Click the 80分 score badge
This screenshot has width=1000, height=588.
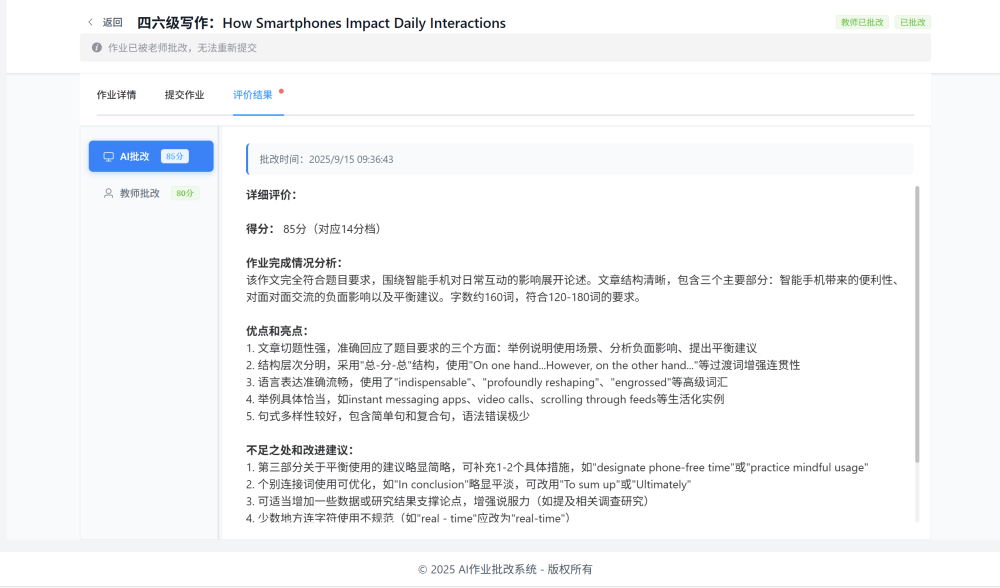click(x=185, y=193)
